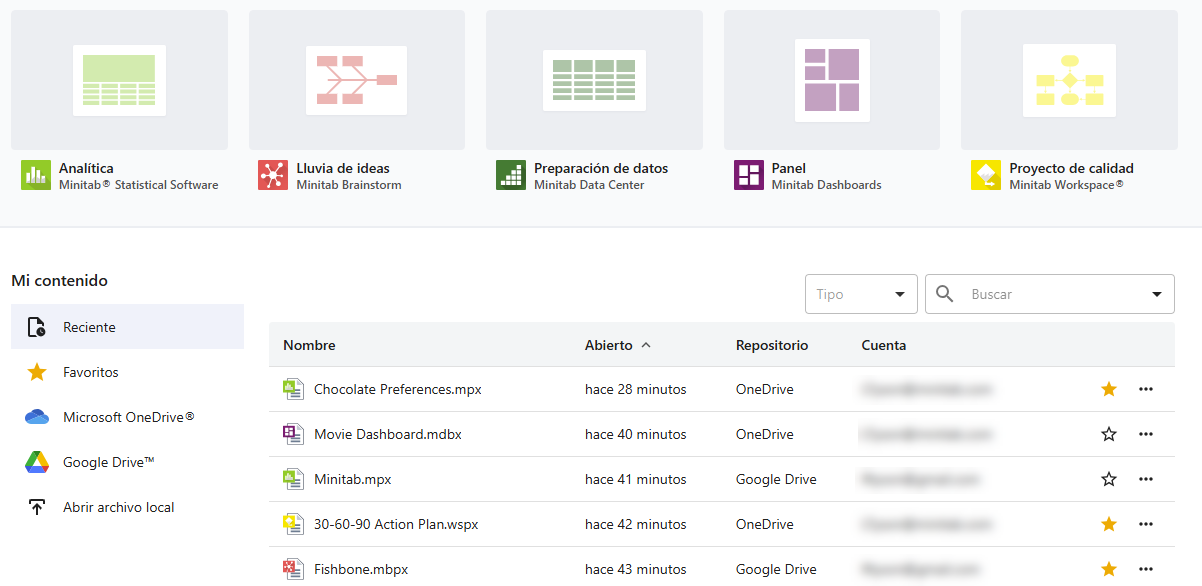Unfavorite Chocolate Preferences.mpx by clicking its star

1108,389
